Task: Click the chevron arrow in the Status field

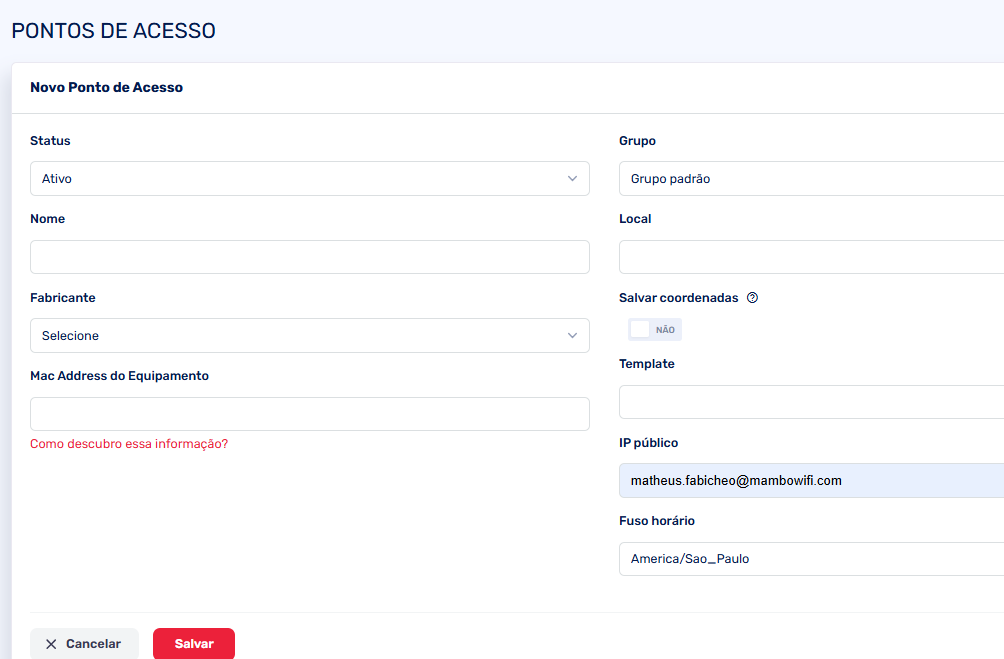Action: pos(572,179)
